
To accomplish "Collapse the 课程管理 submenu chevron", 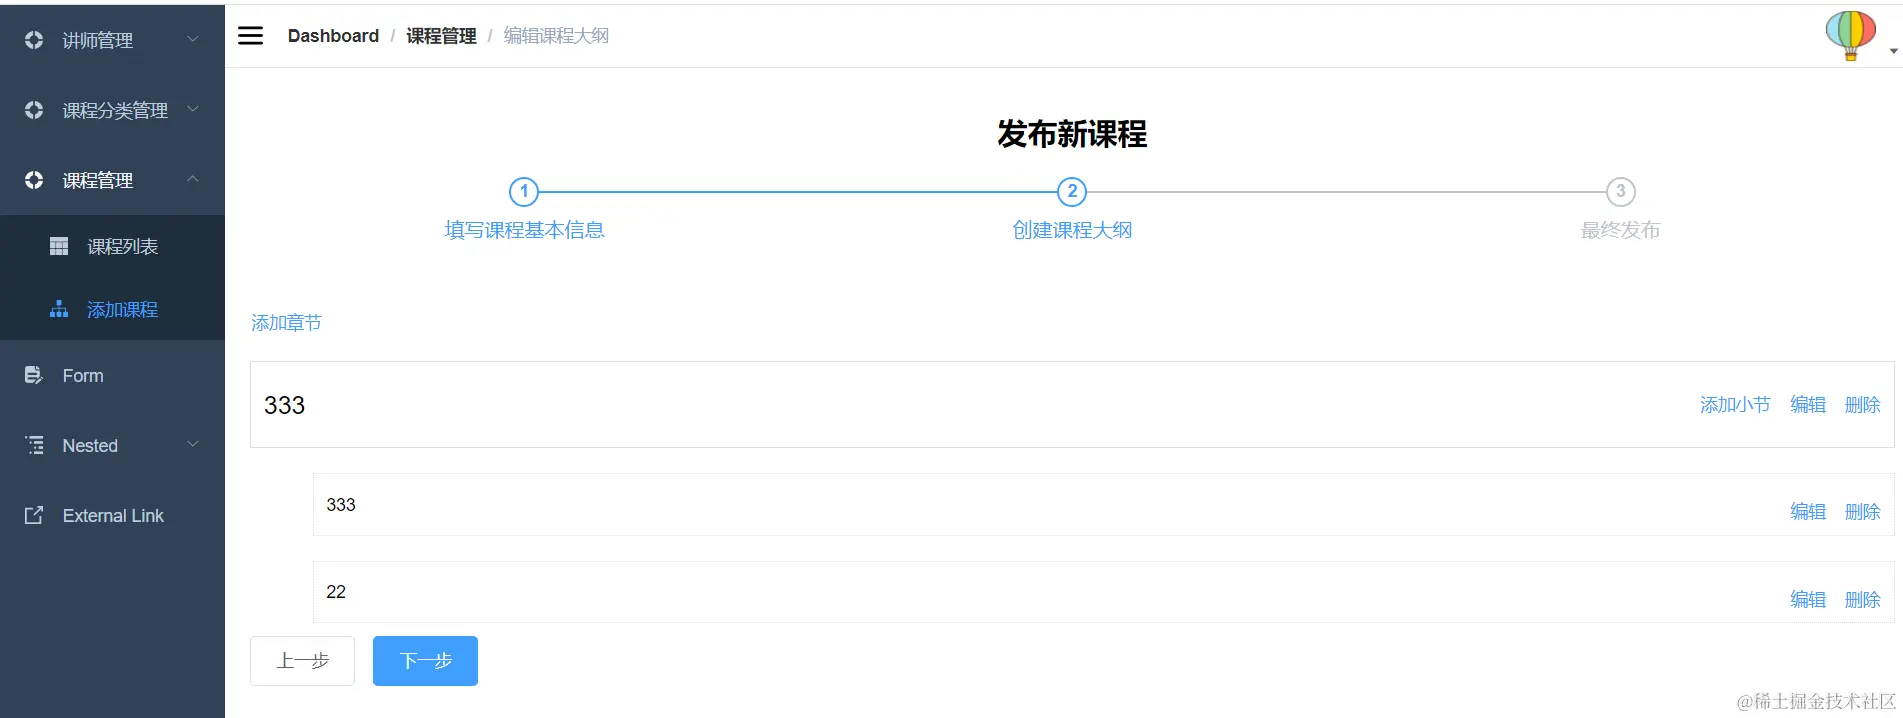I will [x=193, y=179].
